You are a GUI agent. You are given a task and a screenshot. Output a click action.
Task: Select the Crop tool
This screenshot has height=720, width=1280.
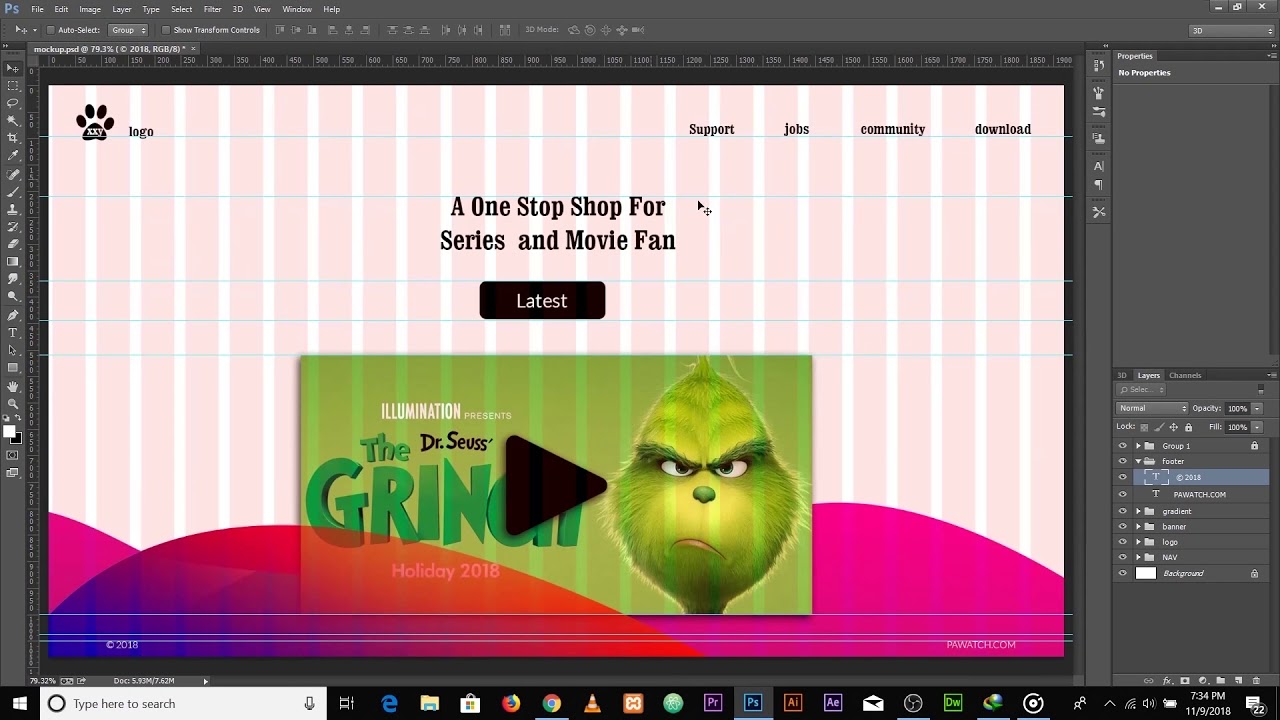(x=12, y=138)
